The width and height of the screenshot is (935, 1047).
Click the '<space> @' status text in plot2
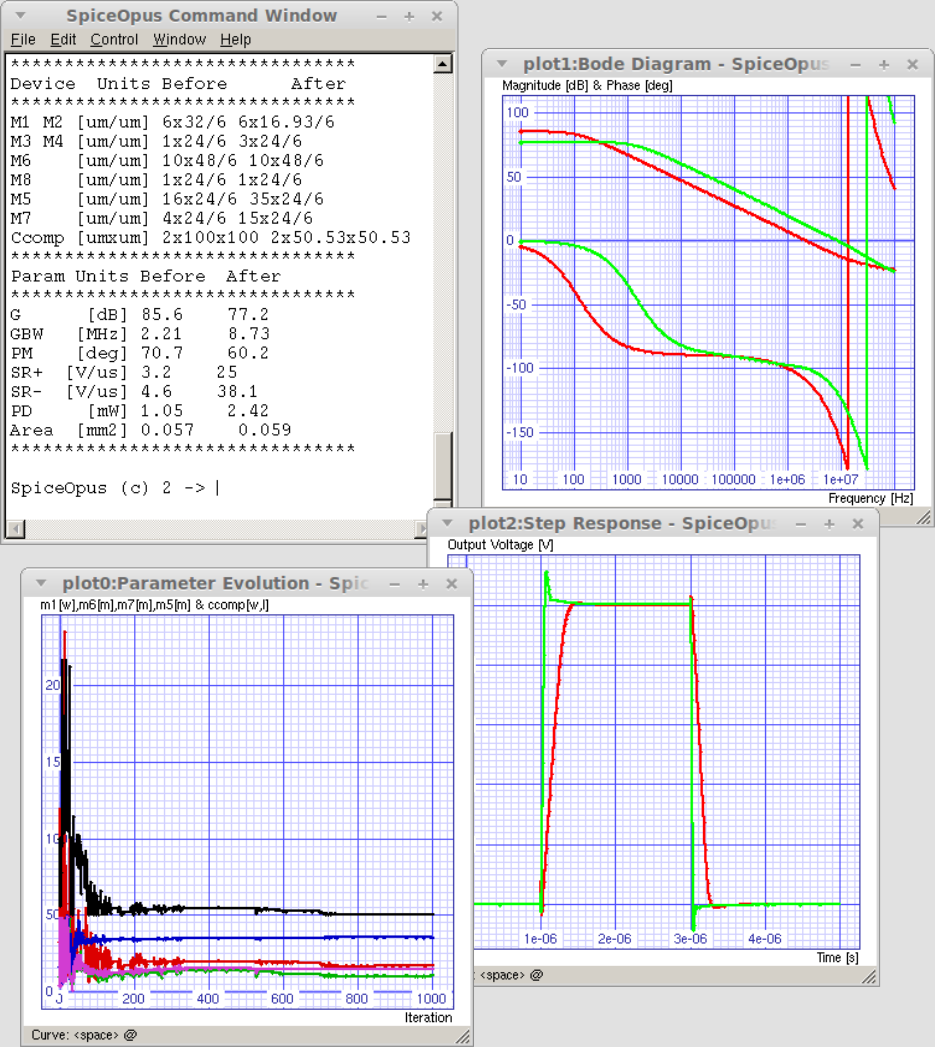(511, 976)
